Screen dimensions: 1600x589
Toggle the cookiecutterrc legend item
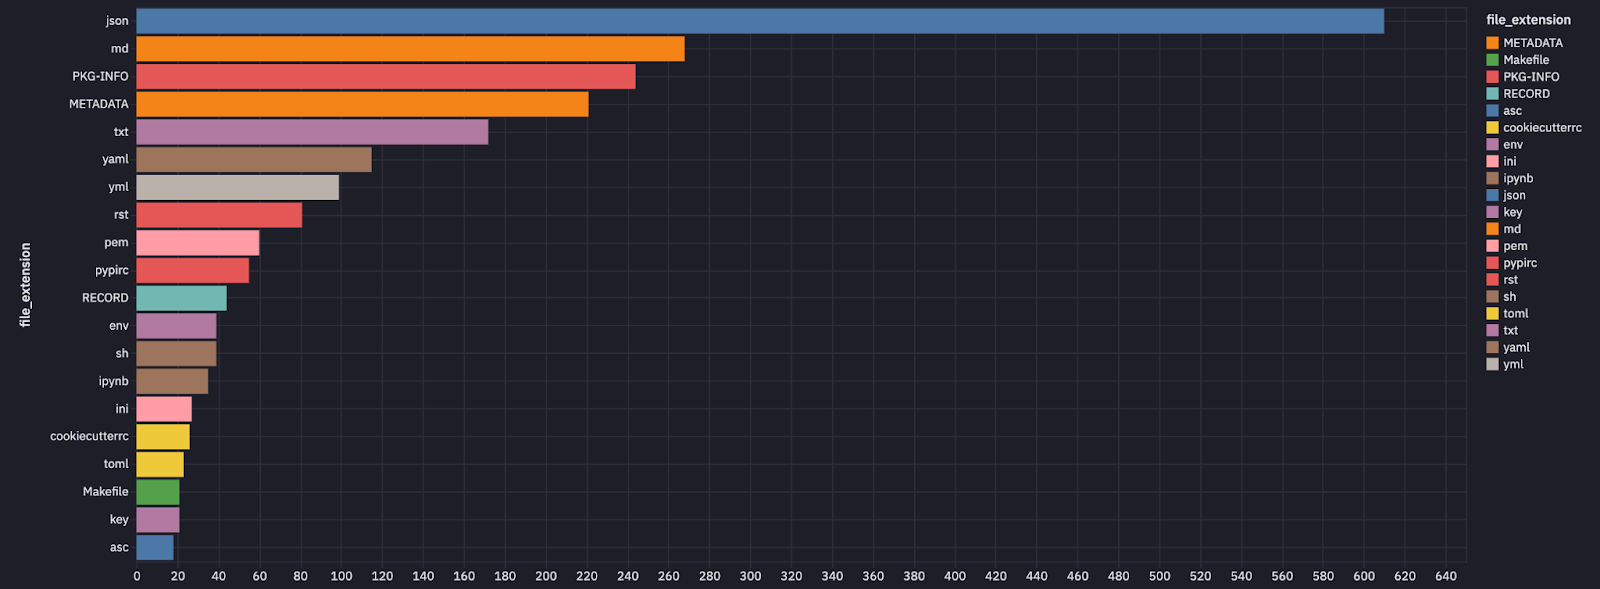pyautogui.click(x=1541, y=128)
